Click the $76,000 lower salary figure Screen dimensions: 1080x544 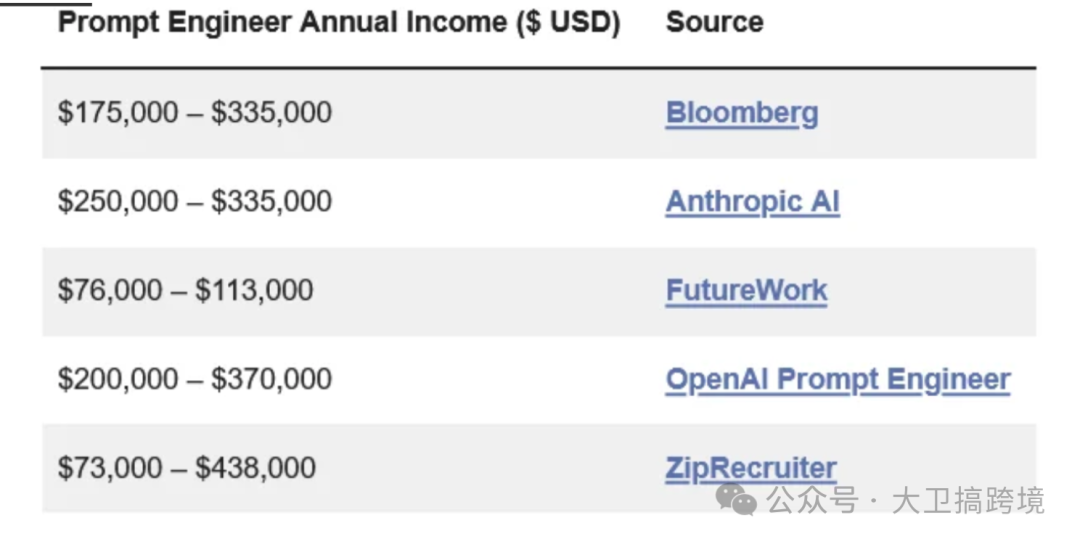click(x=110, y=290)
